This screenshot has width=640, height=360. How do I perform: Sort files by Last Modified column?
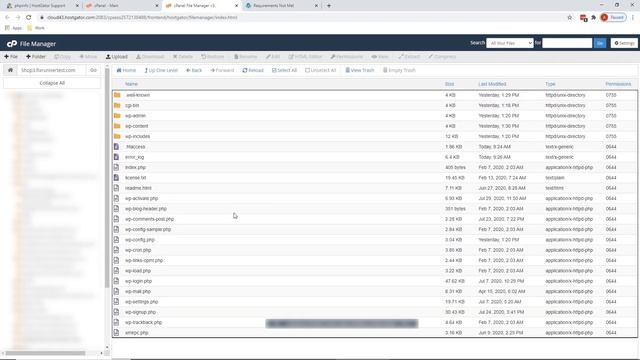tap(492, 84)
